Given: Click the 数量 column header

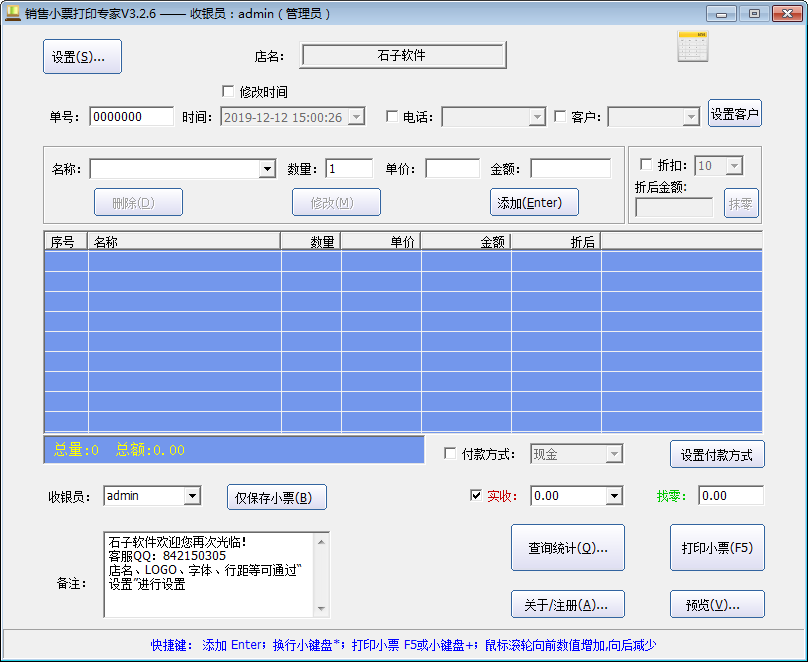Looking at the screenshot, I should [311, 242].
